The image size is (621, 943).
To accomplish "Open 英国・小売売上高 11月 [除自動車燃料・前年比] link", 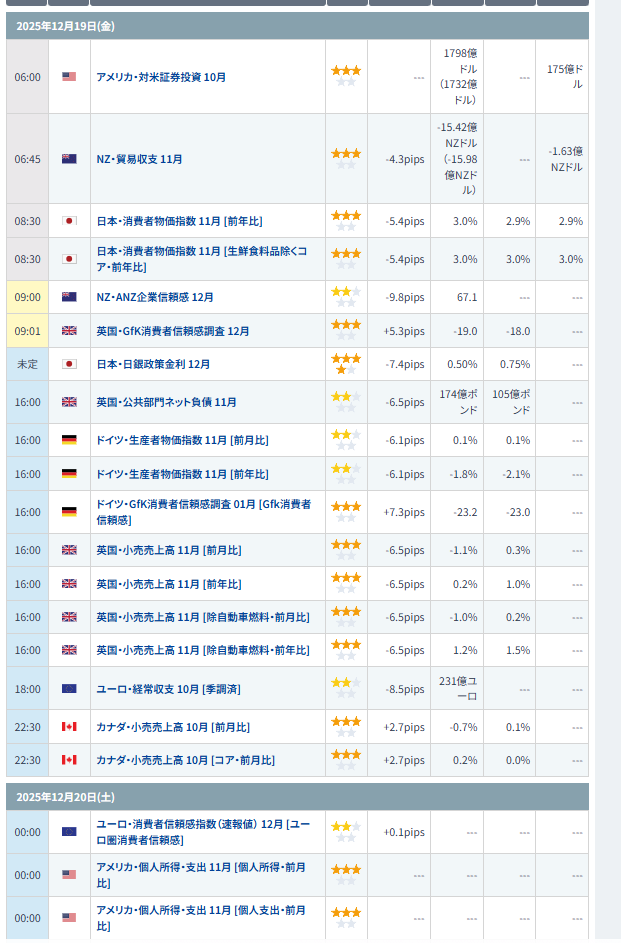I will 203,650.
